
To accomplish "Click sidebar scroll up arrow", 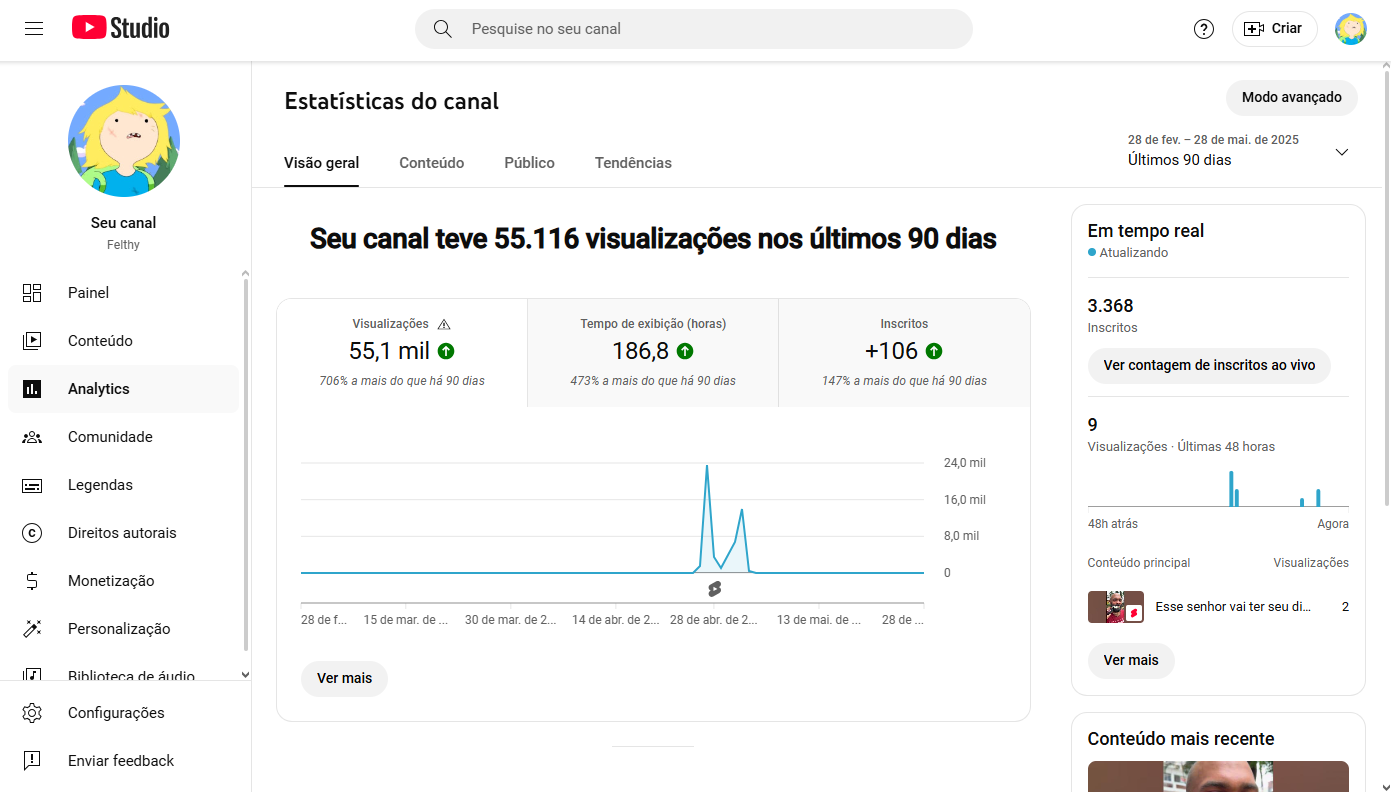I will tap(246, 273).
